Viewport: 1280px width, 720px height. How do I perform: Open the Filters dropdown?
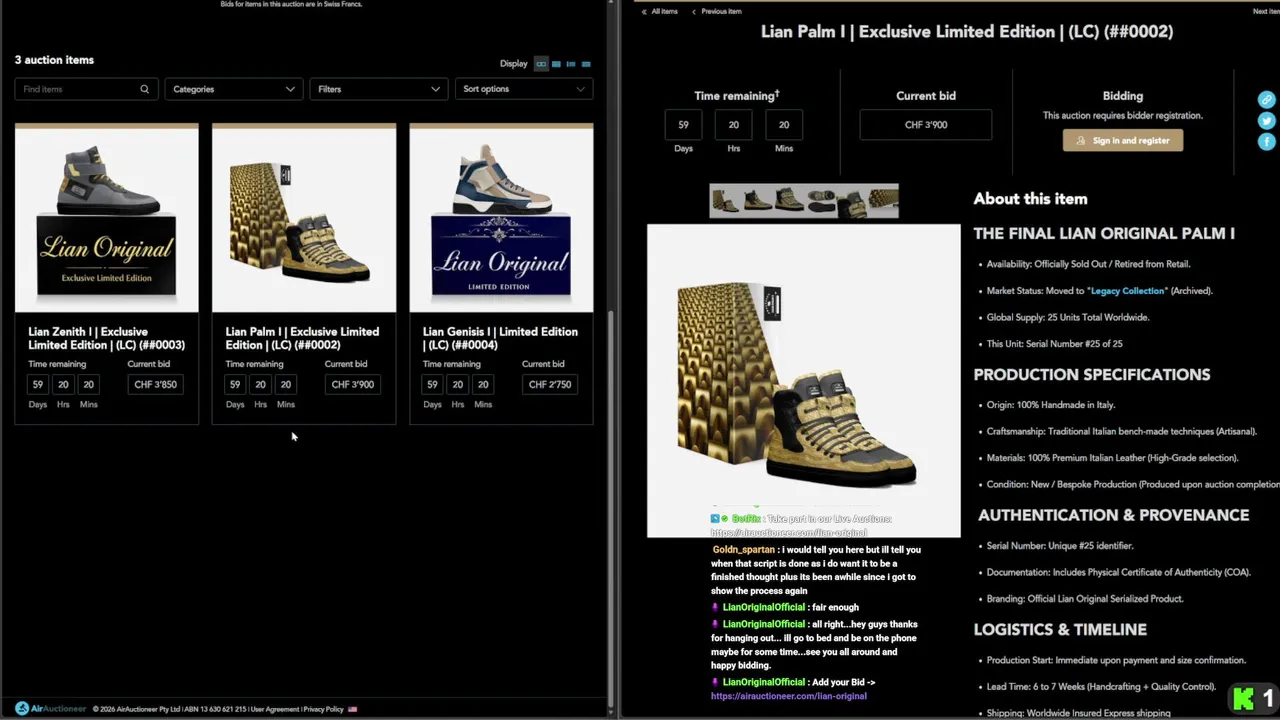click(x=379, y=89)
